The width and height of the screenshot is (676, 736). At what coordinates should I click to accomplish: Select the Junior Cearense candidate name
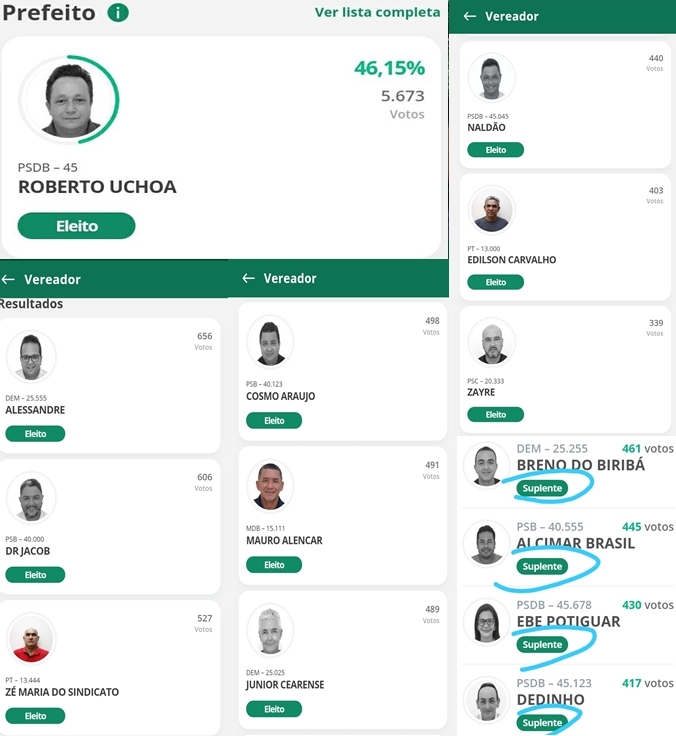(285, 685)
